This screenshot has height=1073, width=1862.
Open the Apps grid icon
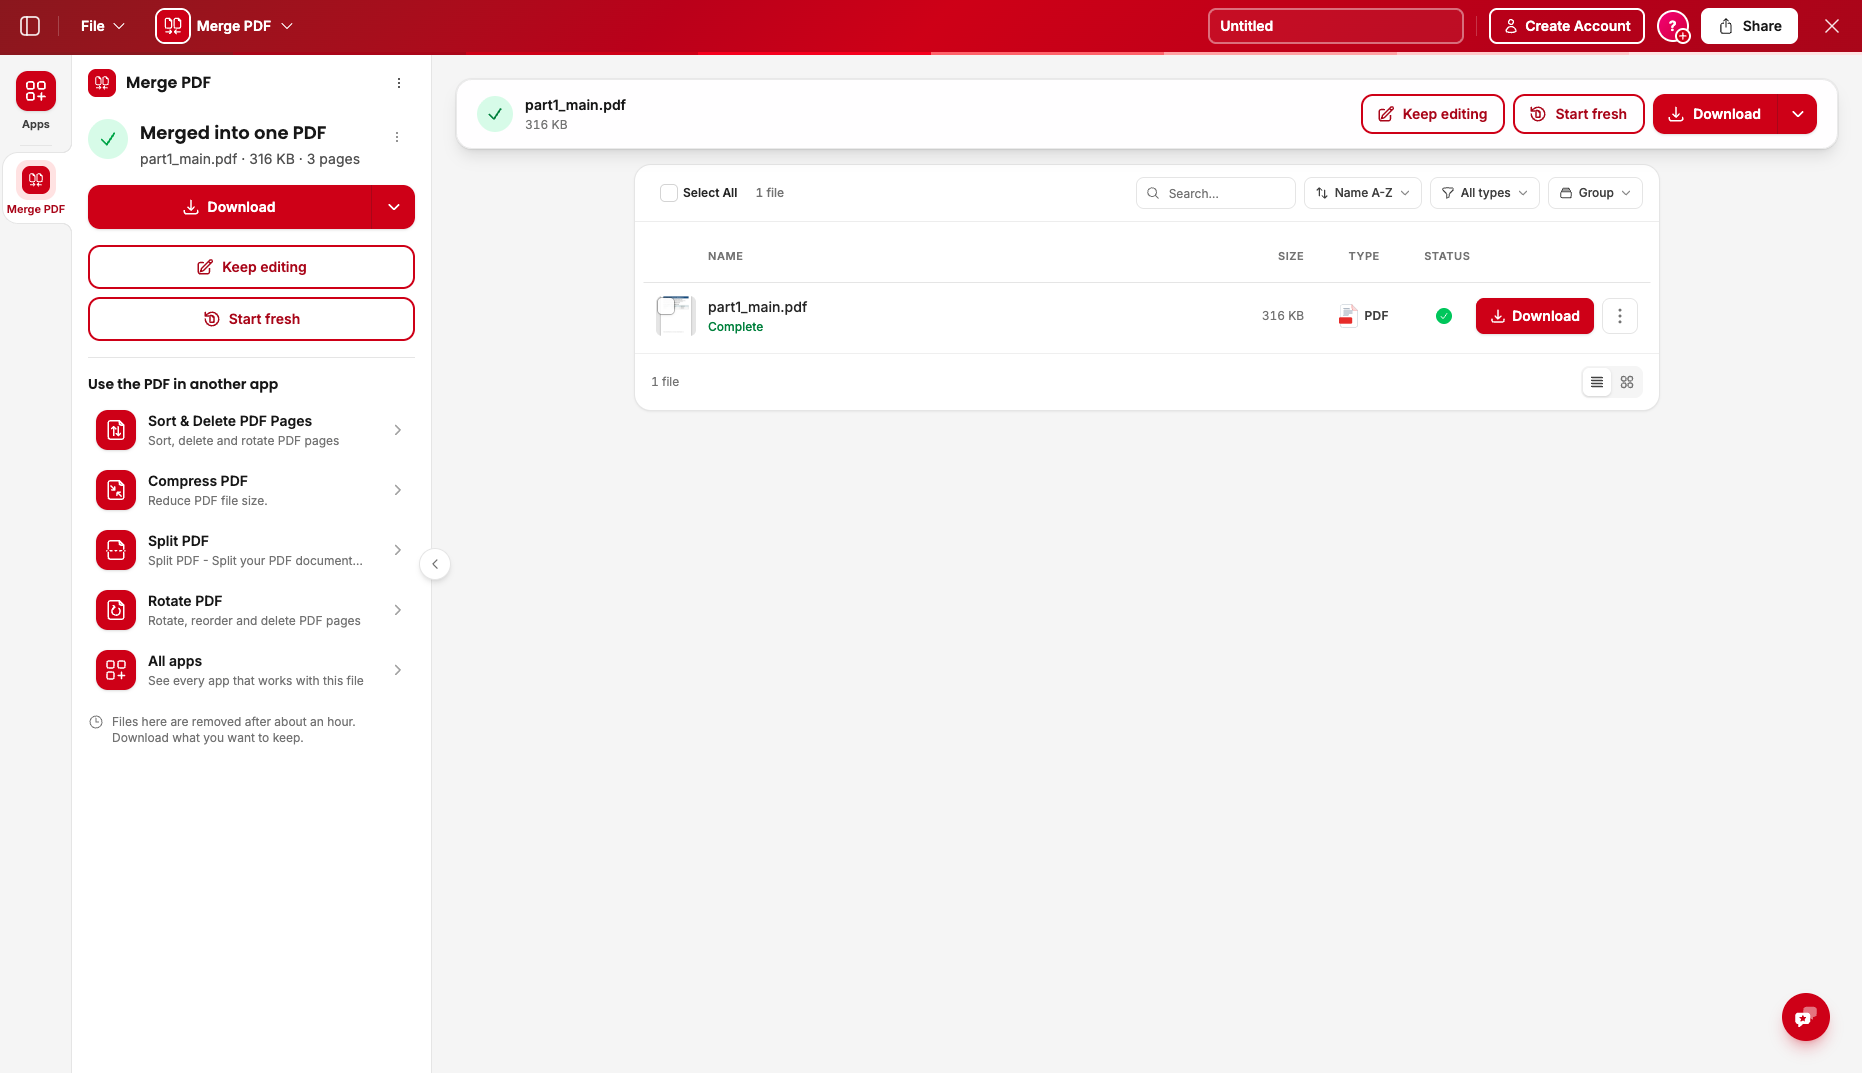[x=35, y=91]
